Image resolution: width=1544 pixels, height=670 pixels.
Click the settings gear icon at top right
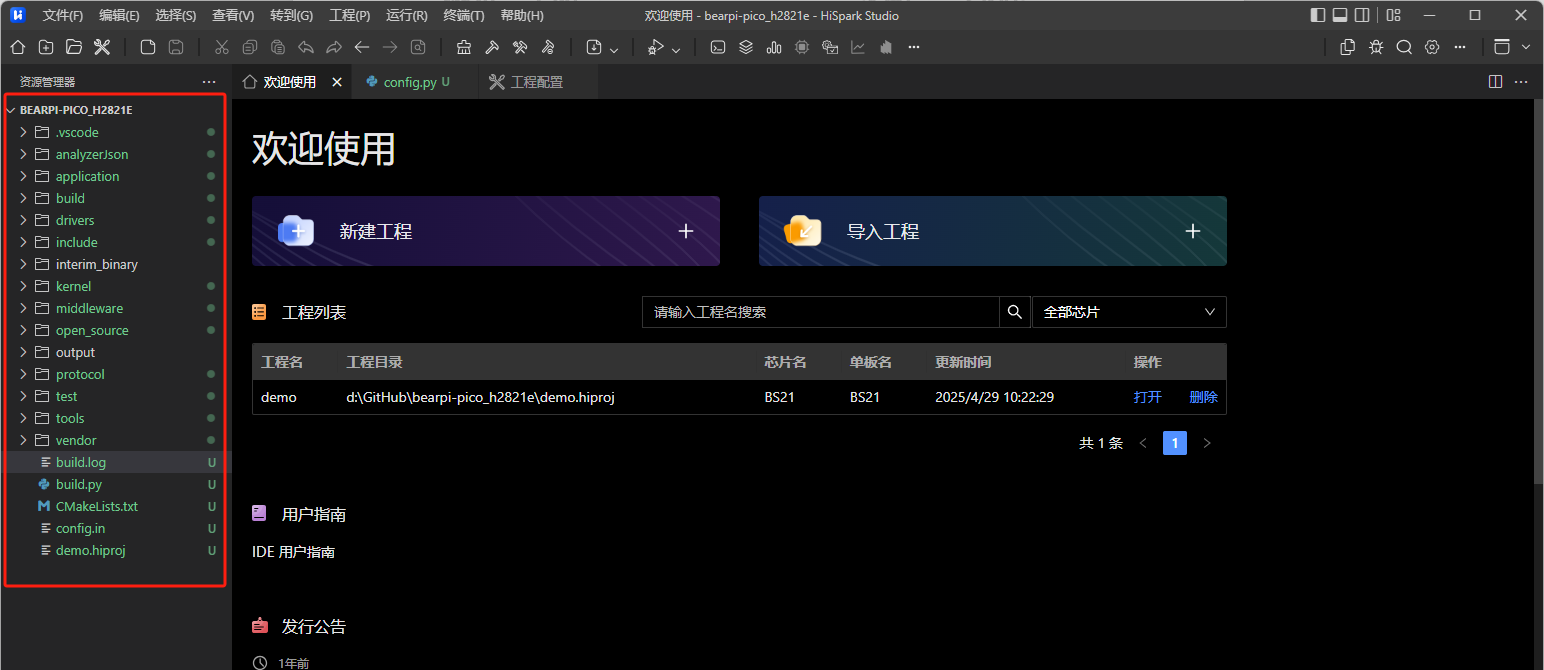(x=1432, y=47)
